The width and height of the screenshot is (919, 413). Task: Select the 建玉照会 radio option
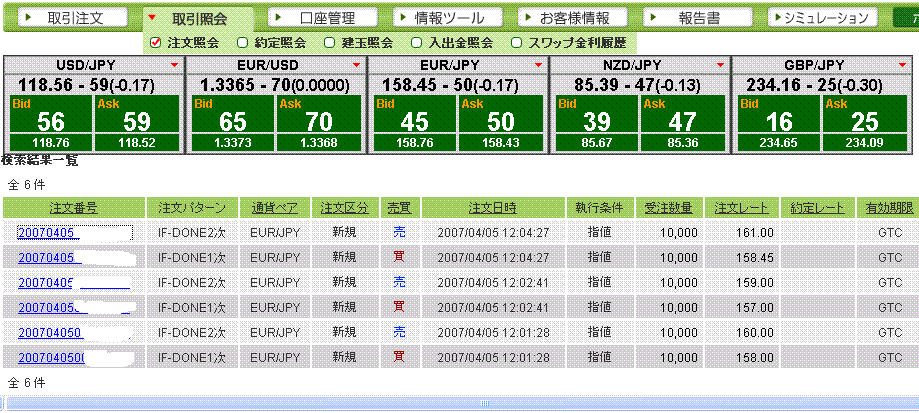pyautogui.click(x=331, y=43)
